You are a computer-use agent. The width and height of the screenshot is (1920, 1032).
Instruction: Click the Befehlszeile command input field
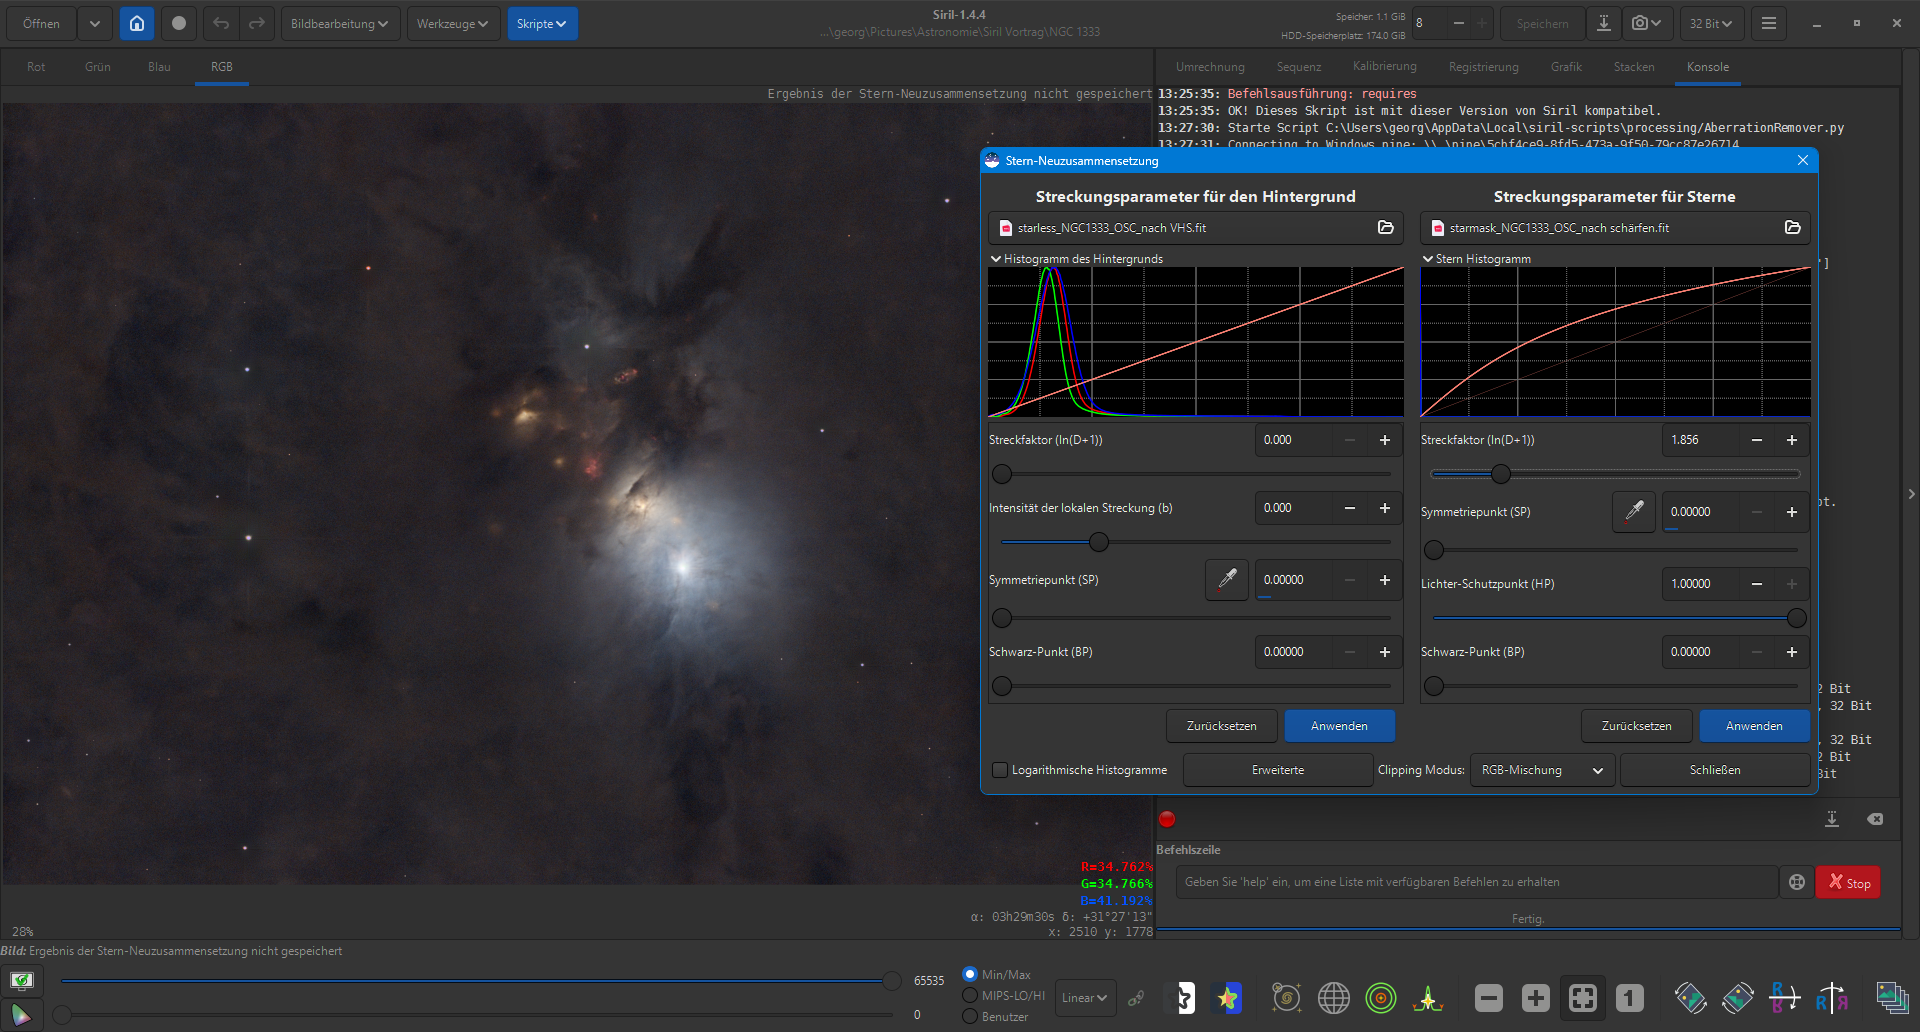tap(1475, 882)
